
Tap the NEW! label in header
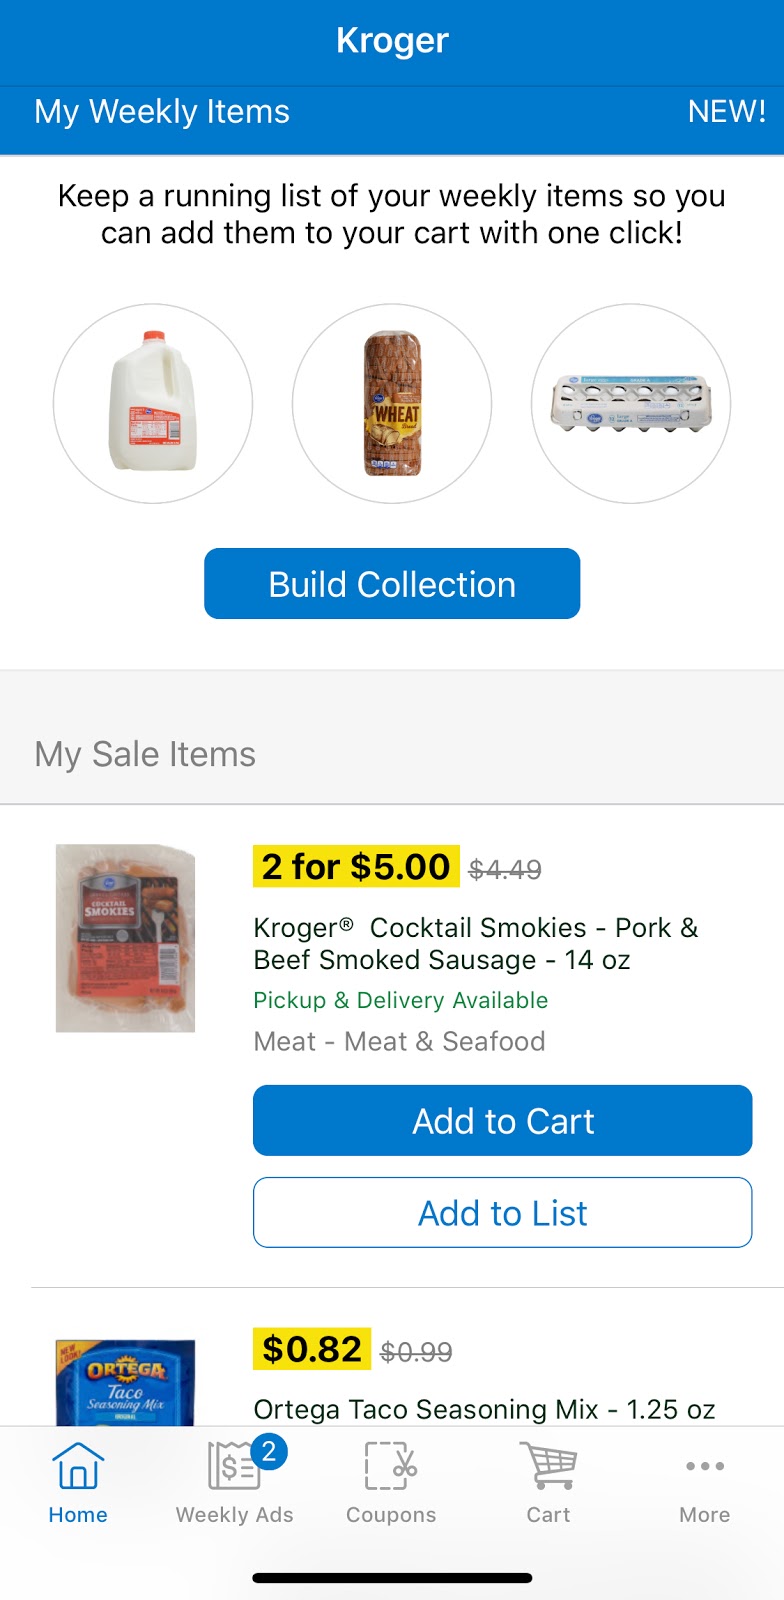(x=726, y=112)
